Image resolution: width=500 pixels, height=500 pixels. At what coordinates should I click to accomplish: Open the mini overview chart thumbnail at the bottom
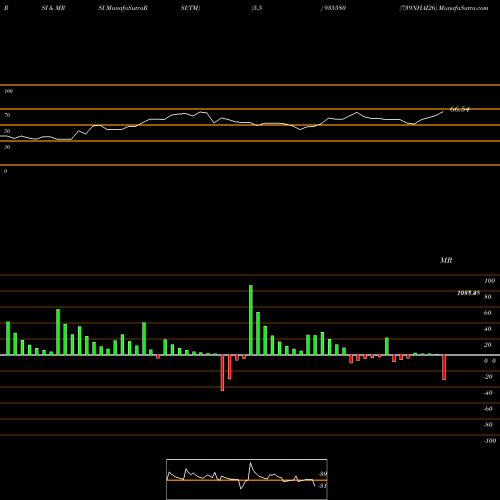pyautogui.click(x=247, y=479)
